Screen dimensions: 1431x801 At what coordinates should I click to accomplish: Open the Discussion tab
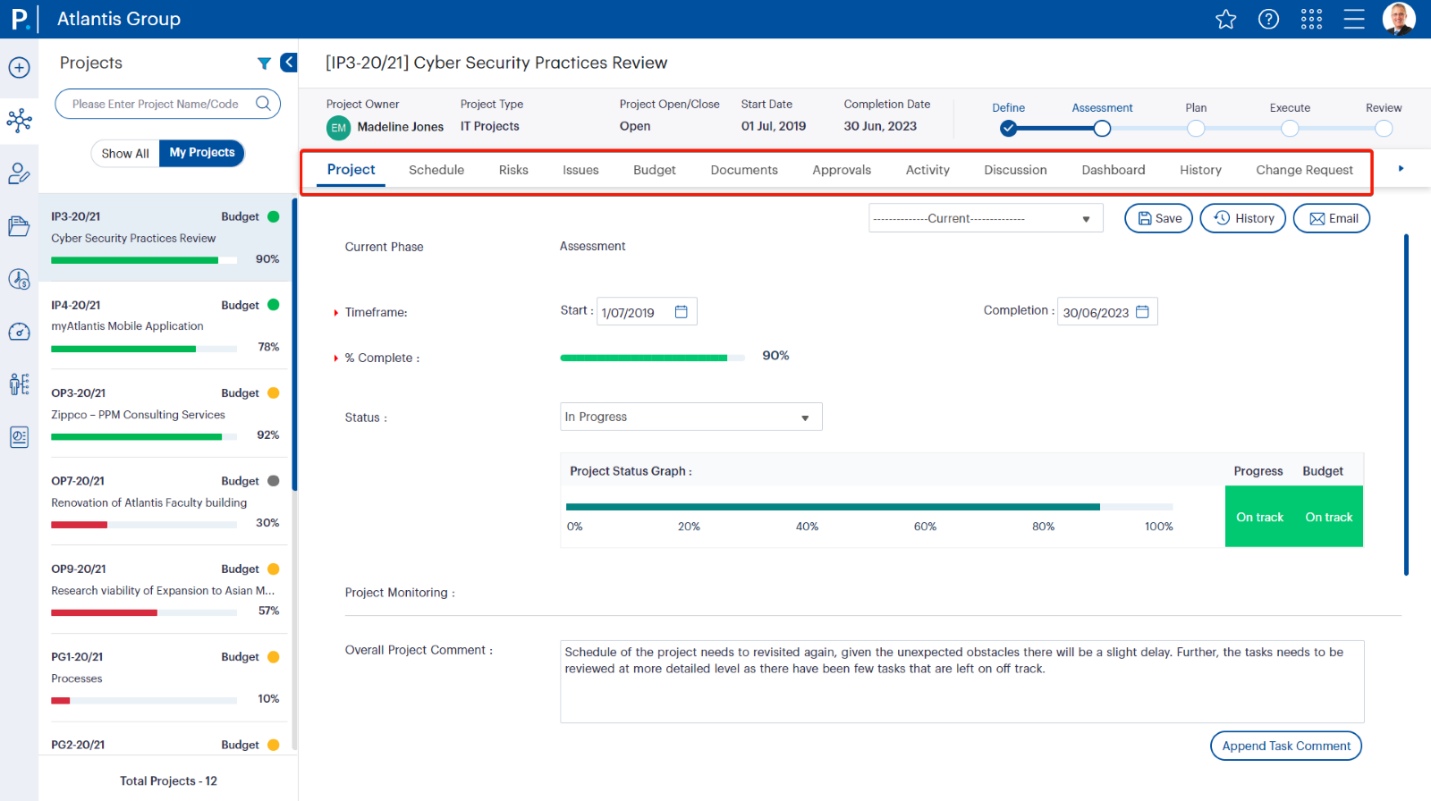point(1016,170)
